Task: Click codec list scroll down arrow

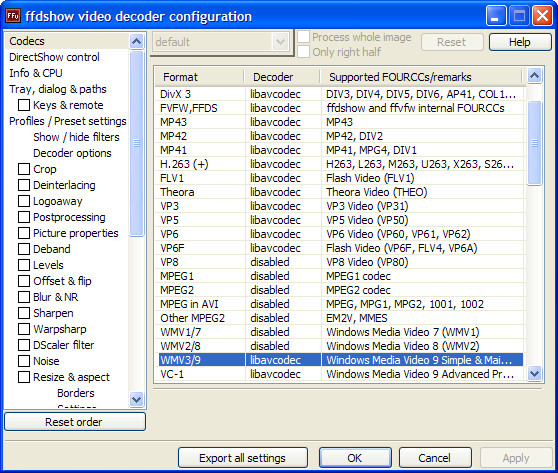Action: [x=535, y=374]
